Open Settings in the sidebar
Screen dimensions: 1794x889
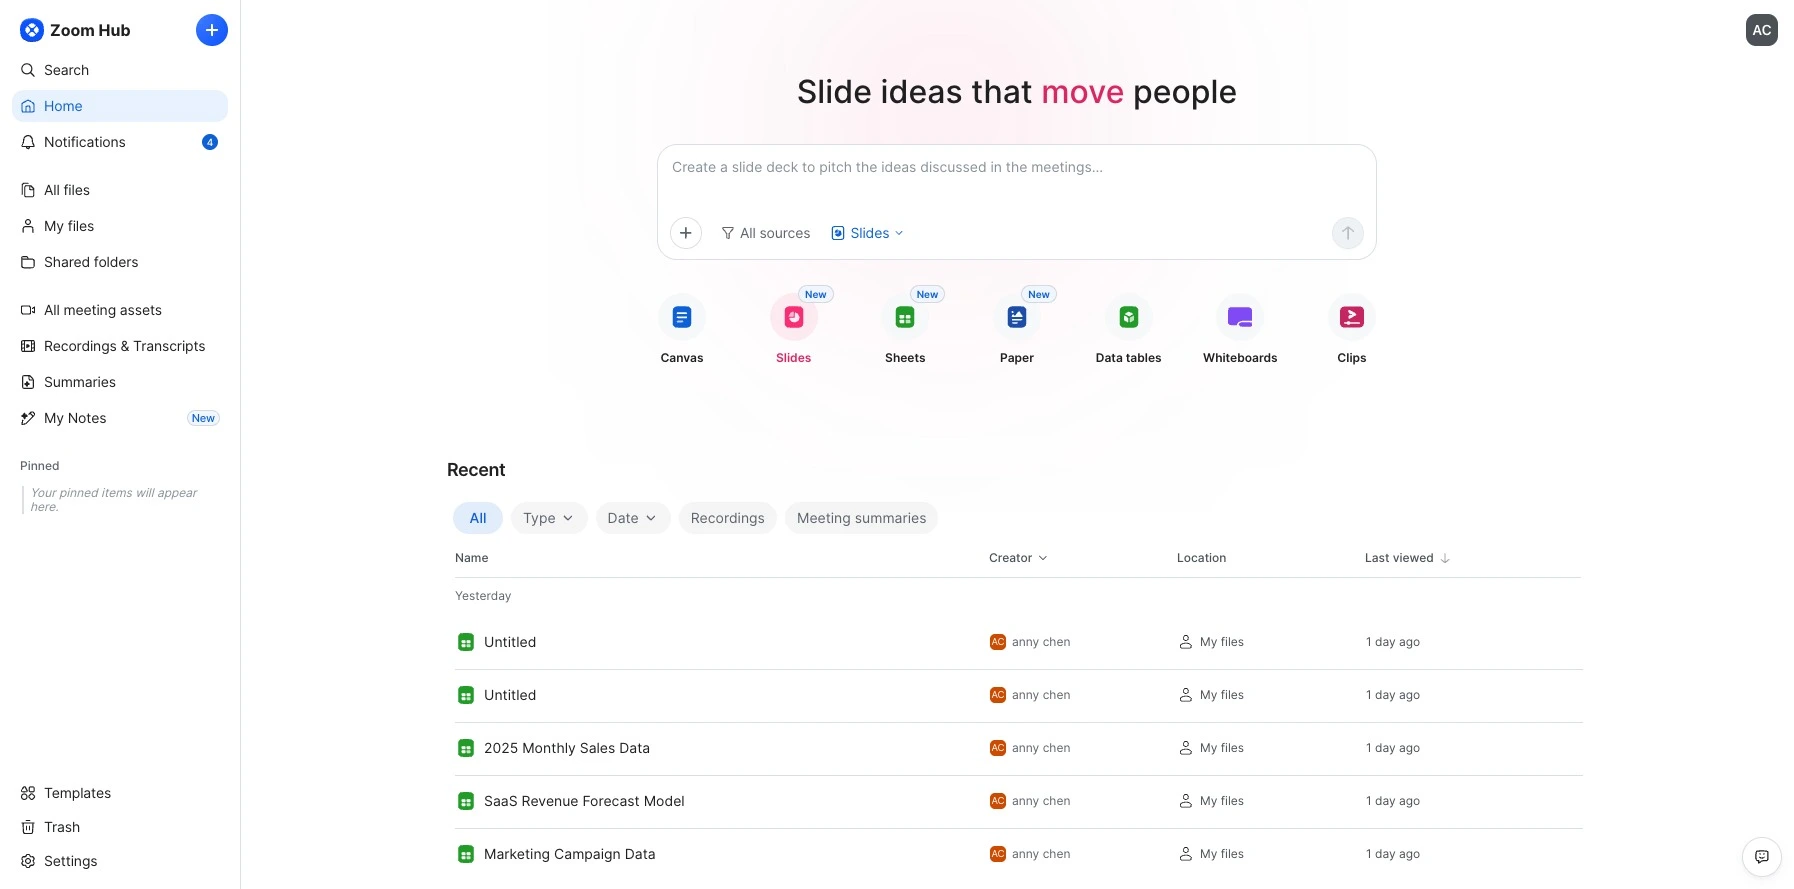120,861
